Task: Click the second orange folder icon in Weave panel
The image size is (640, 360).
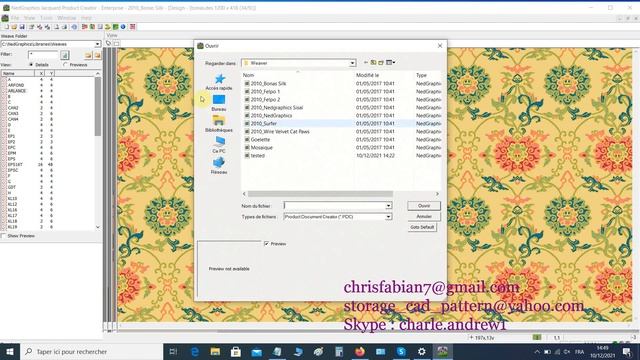Action: [x=97, y=55]
